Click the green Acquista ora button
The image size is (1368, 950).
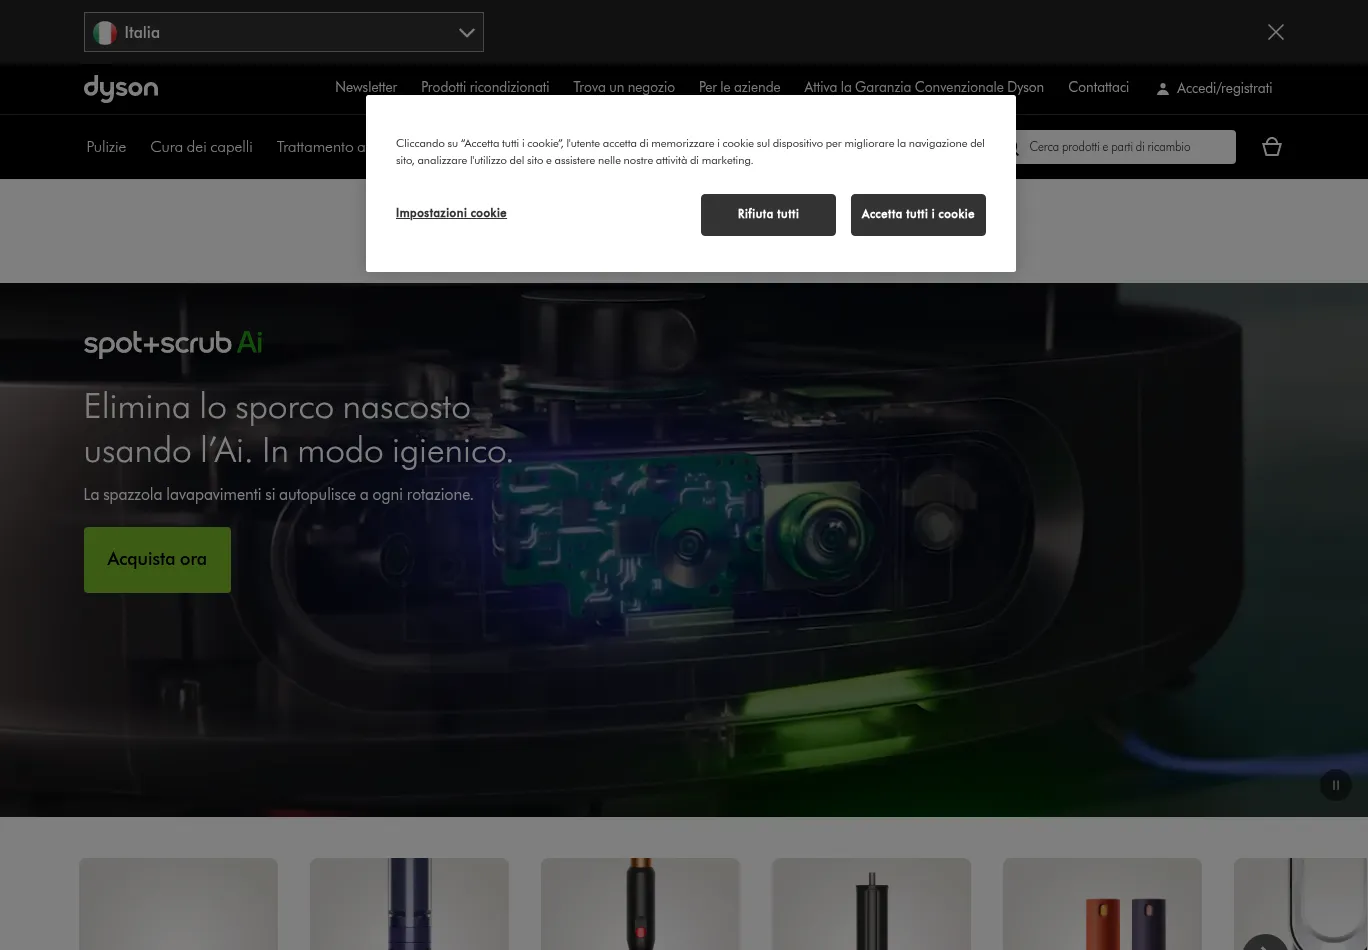tap(157, 560)
